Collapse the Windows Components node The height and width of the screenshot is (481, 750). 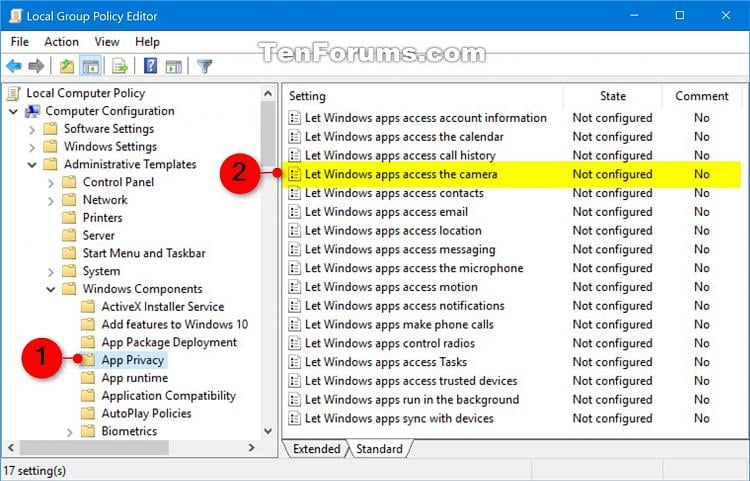point(51,289)
